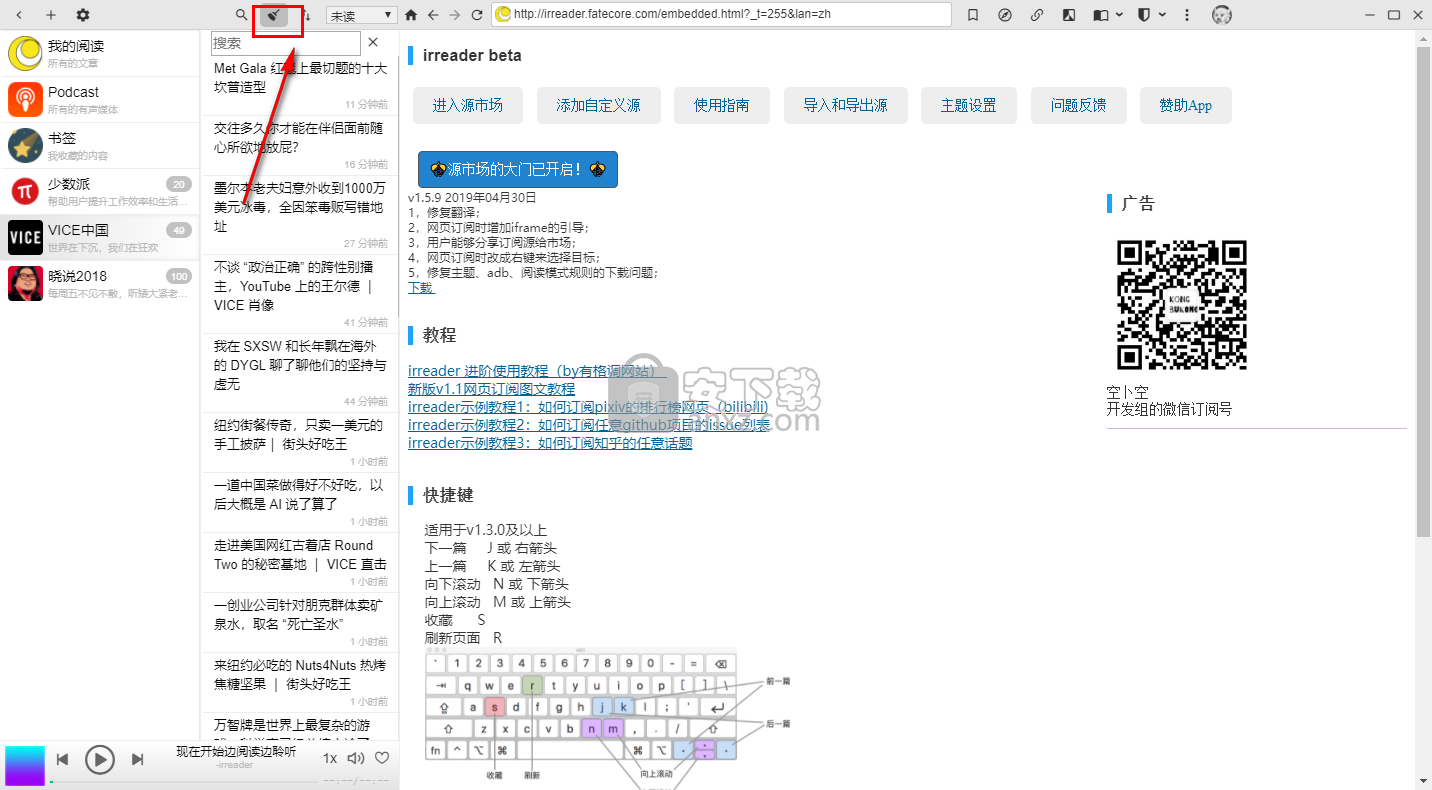Open 走进美国网红古着店 Round Two article
The image size is (1432, 790).
coord(300,561)
